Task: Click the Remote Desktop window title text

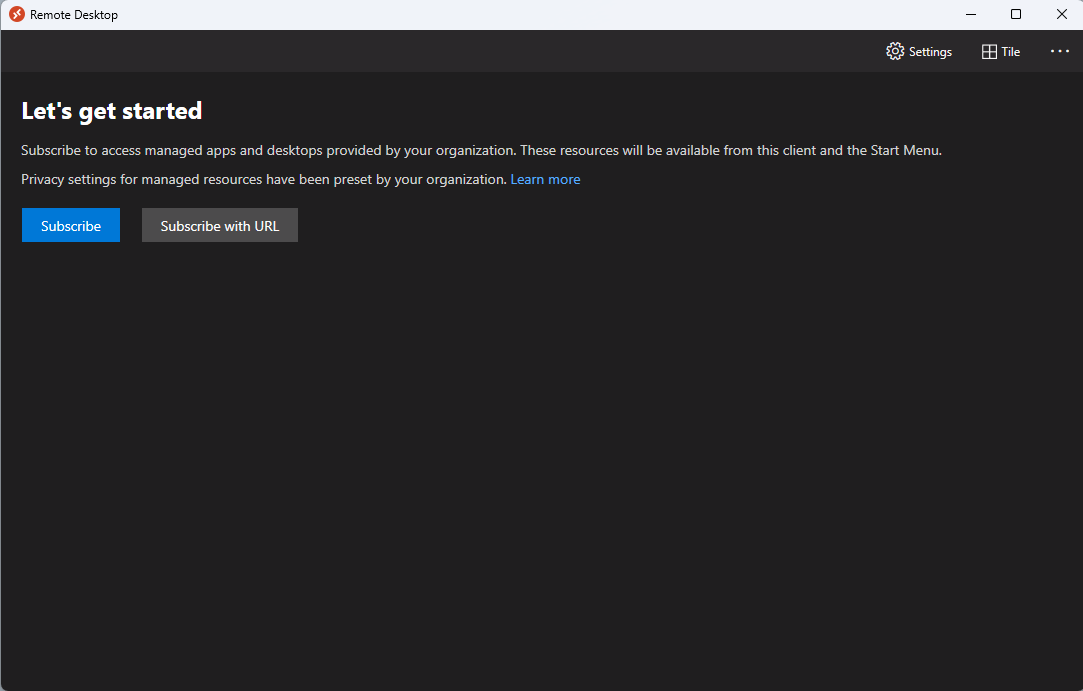Action: coord(74,15)
